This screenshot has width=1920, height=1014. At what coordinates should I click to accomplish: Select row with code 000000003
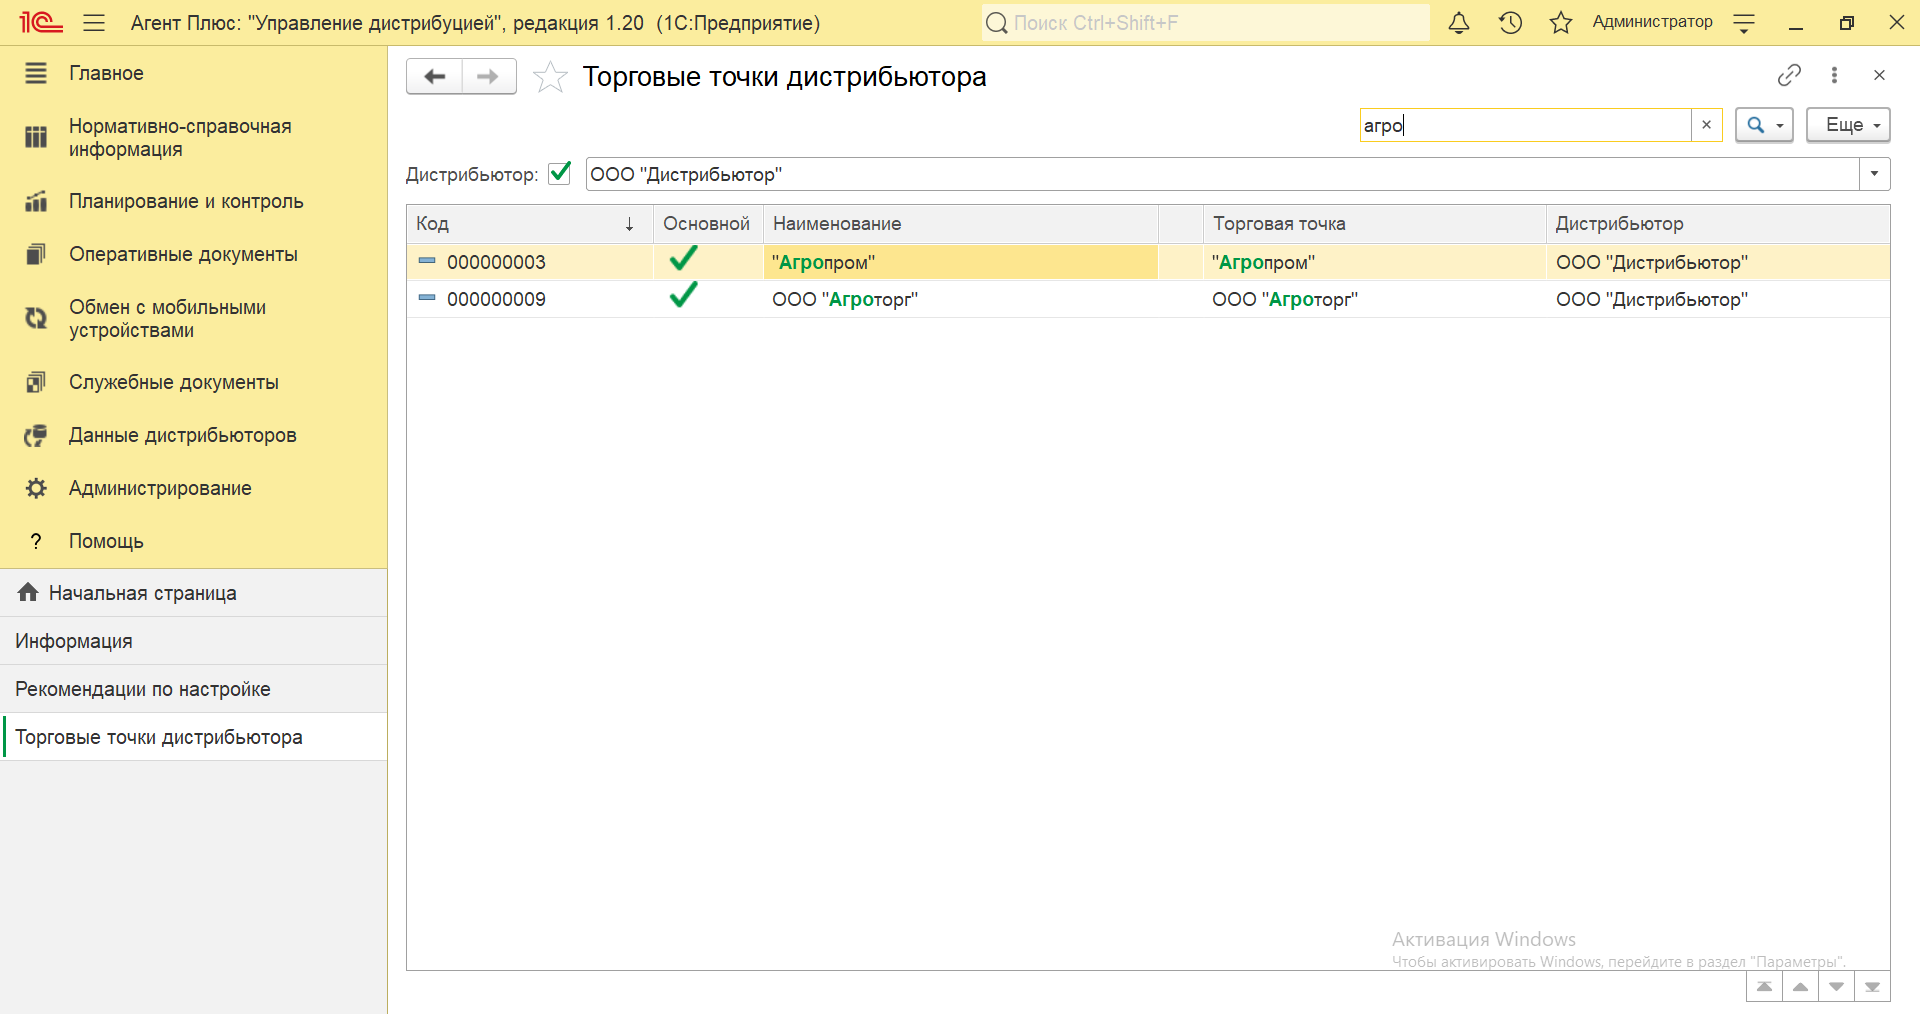(1148, 262)
